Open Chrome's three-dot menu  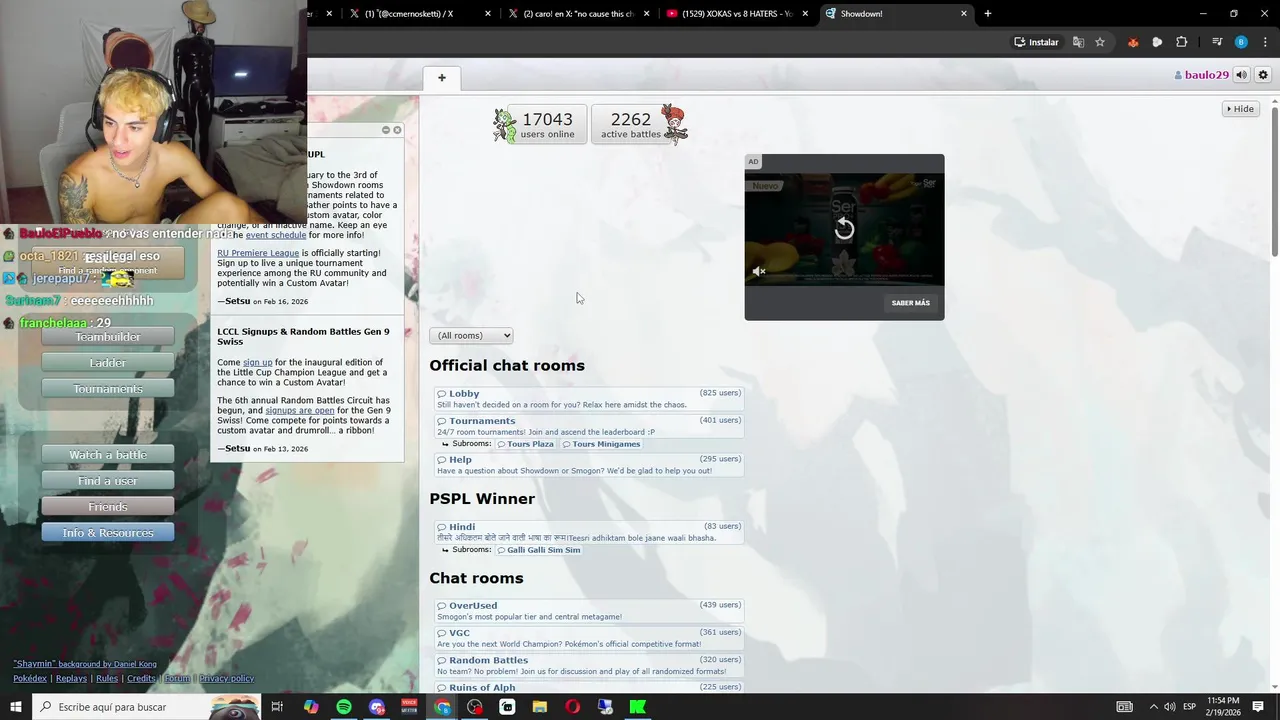[1263, 42]
